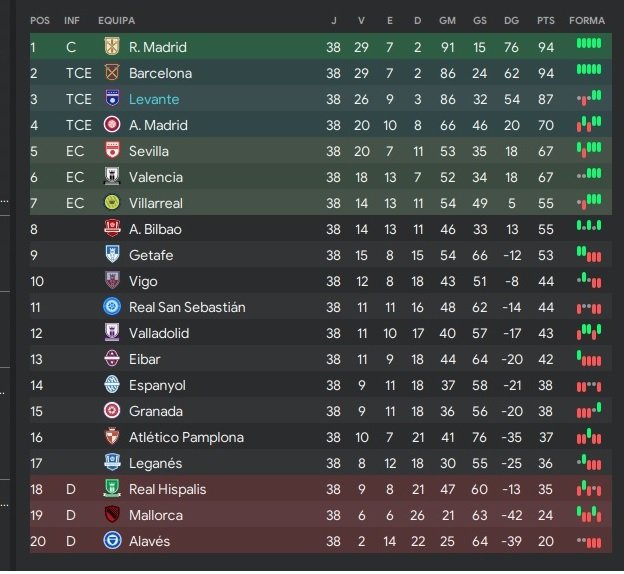This screenshot has width=624, height=574.
Task: Select the Real San Sebastián team name
Action: 187,307
